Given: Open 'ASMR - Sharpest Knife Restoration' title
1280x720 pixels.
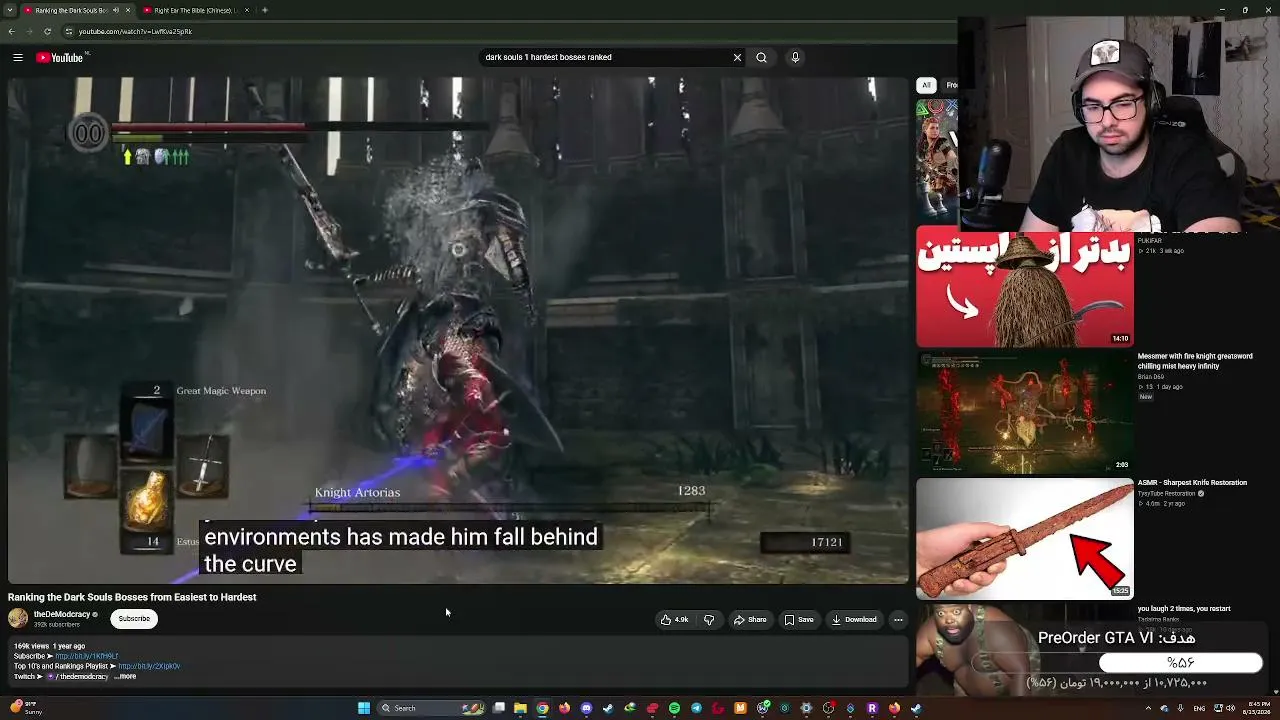Looking at the screenshot, I should pos(1192,483).
